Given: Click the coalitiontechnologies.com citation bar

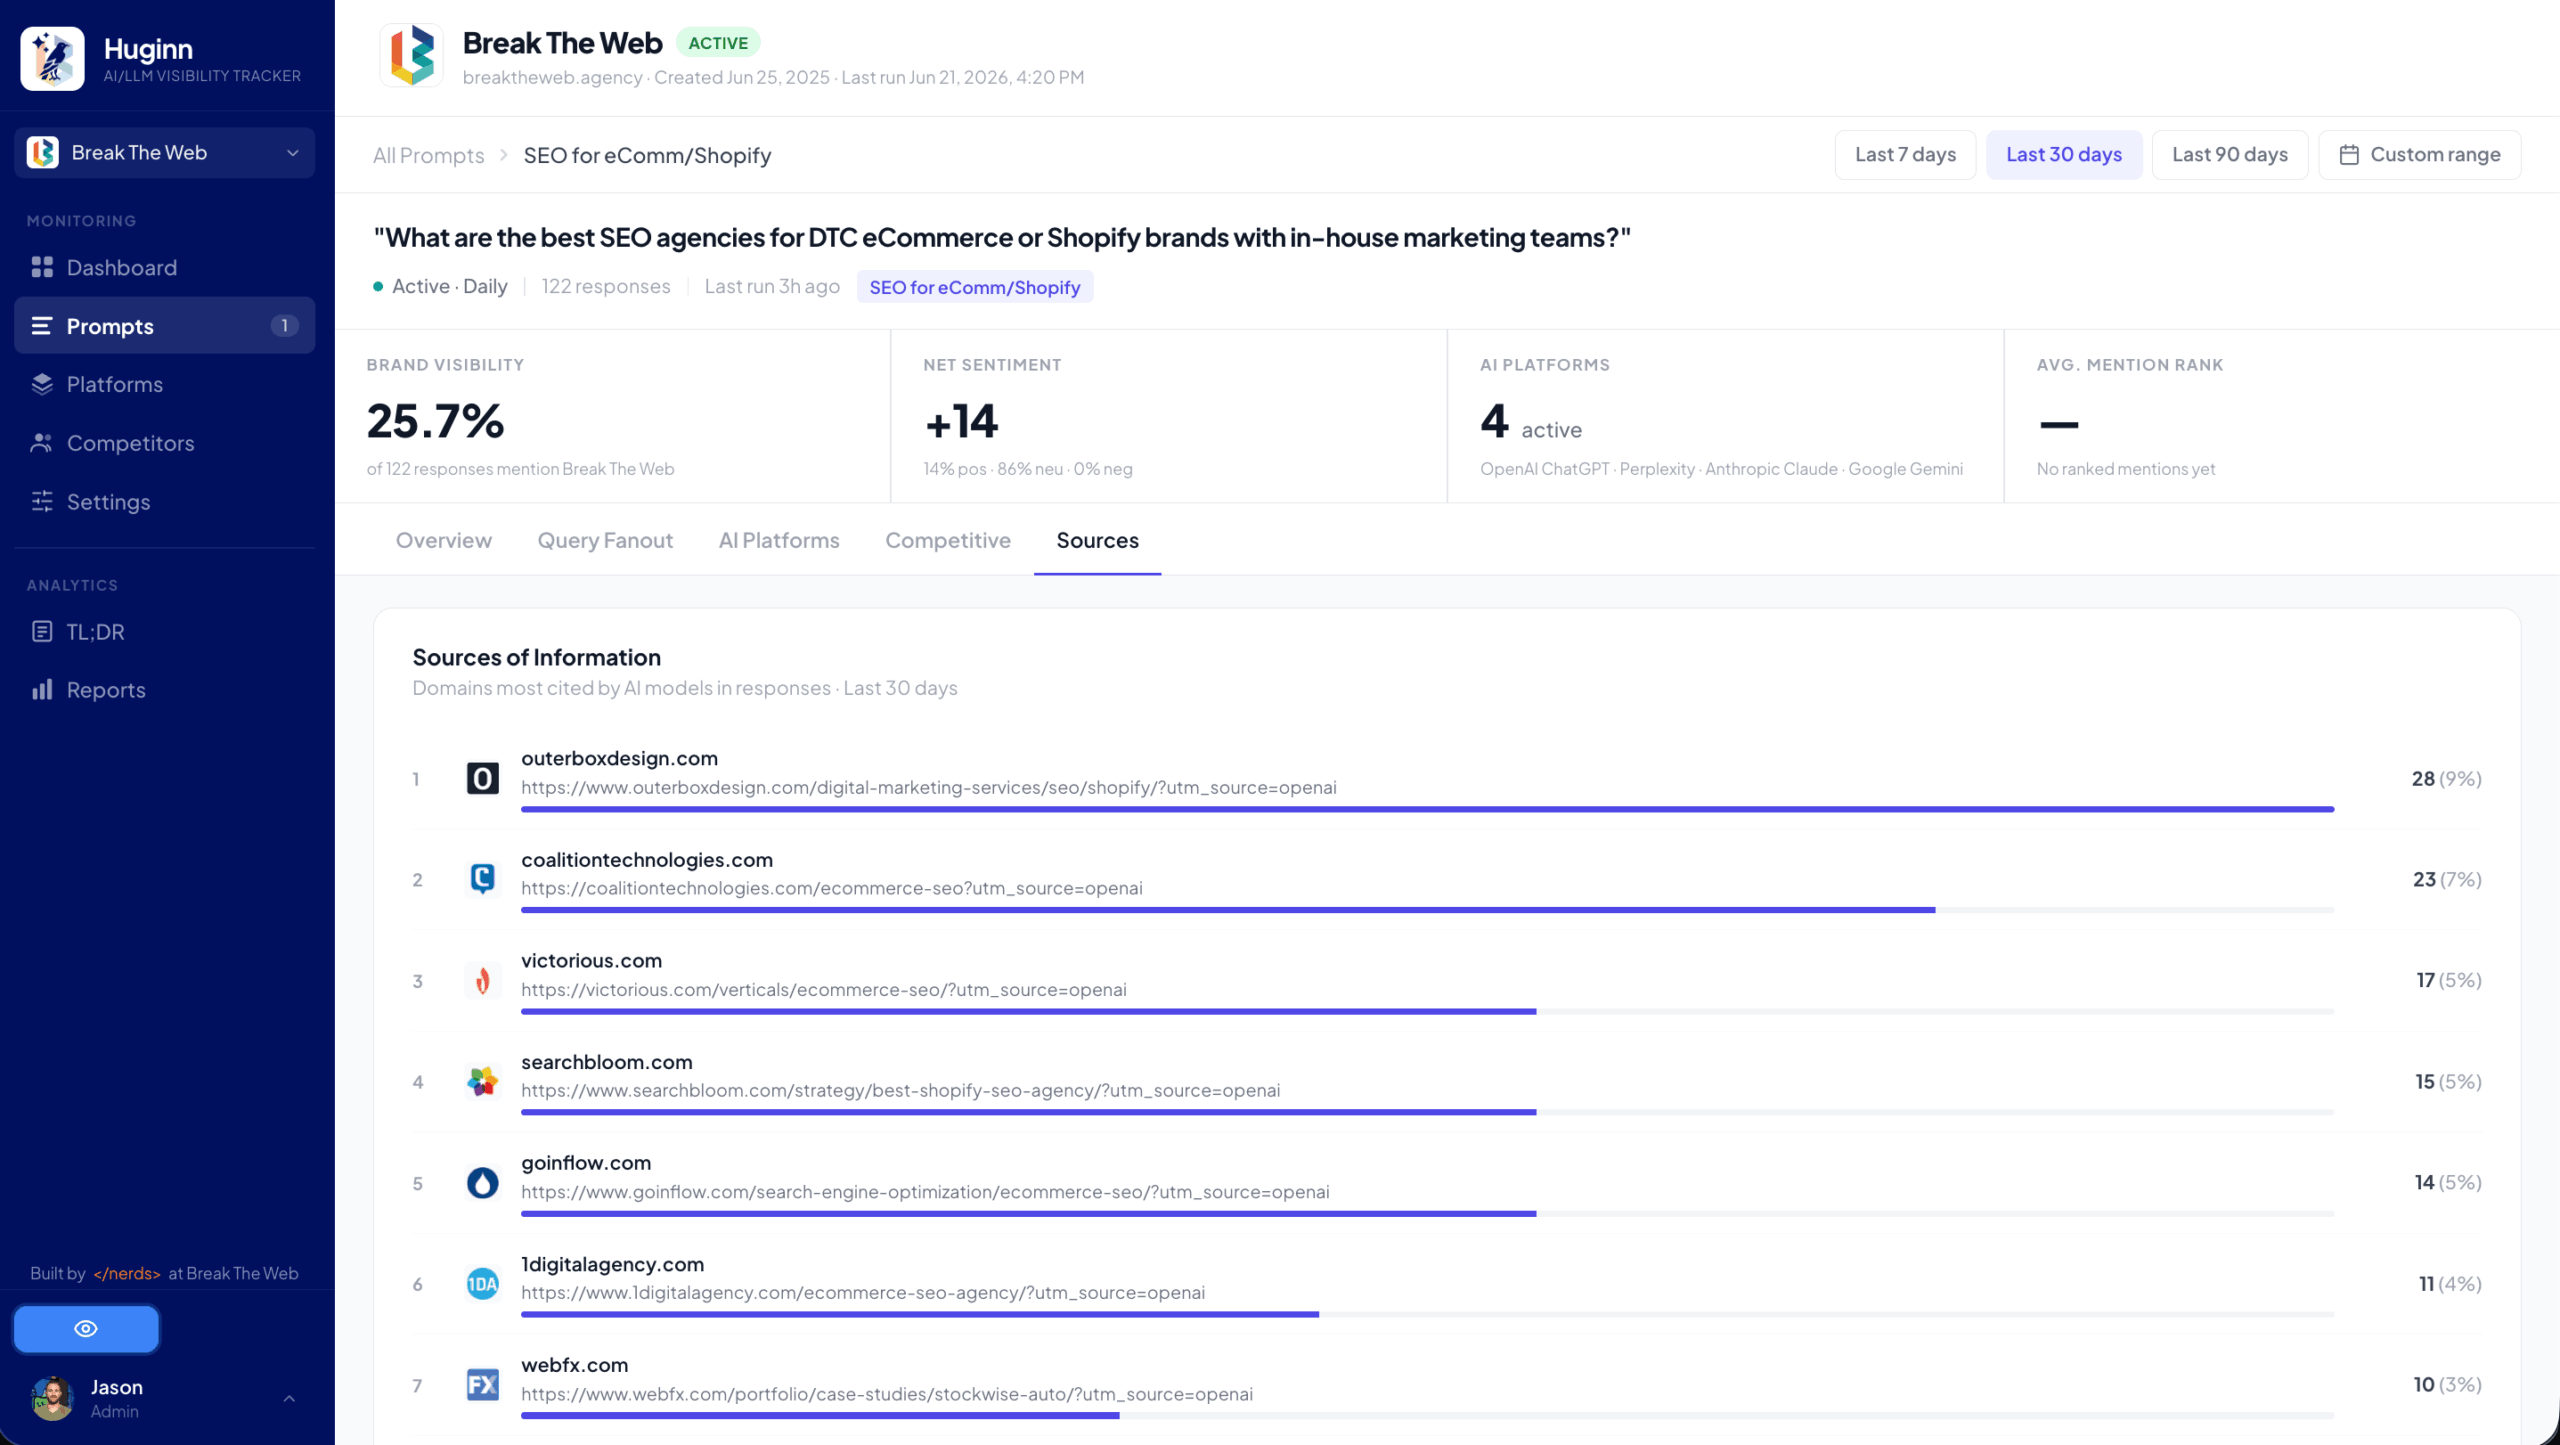Looking at the screenshot, I should coord(1427,910).
